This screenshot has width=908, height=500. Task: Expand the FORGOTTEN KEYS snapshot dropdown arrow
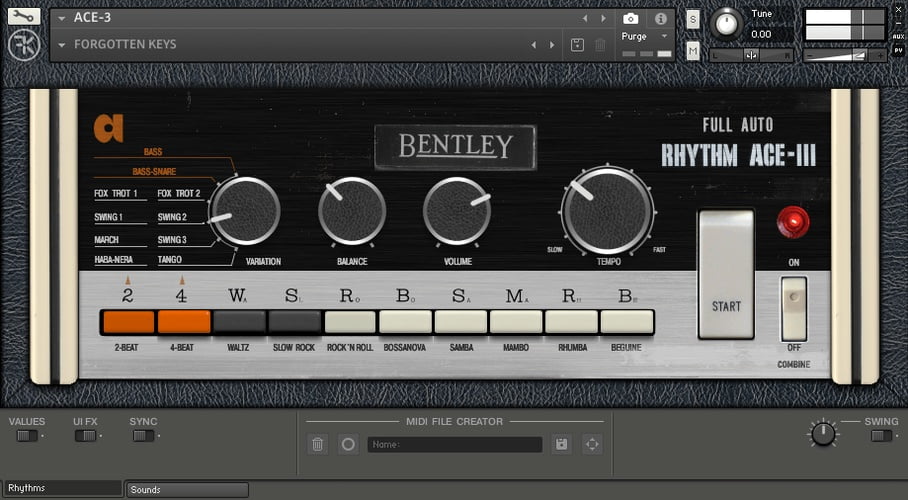coord(61,45)
